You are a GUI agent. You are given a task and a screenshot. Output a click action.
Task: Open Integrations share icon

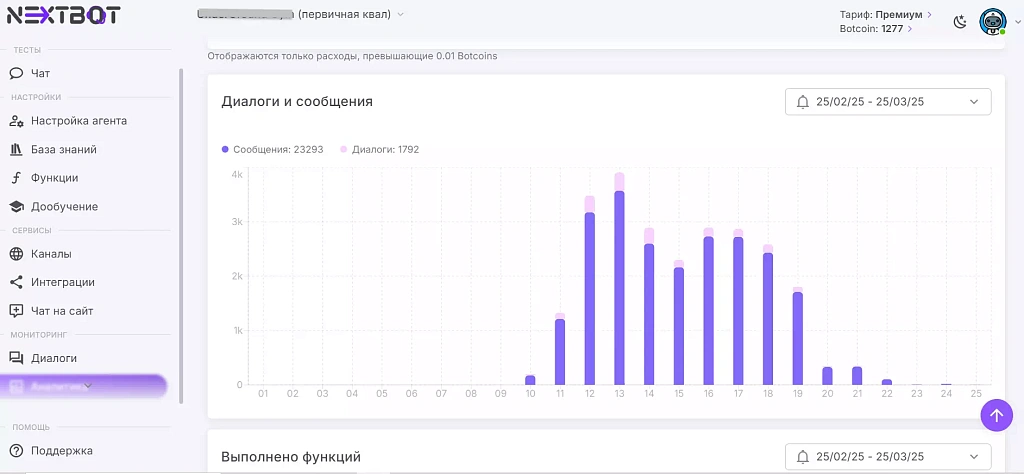pyautogui.click(x=16, y=282)
